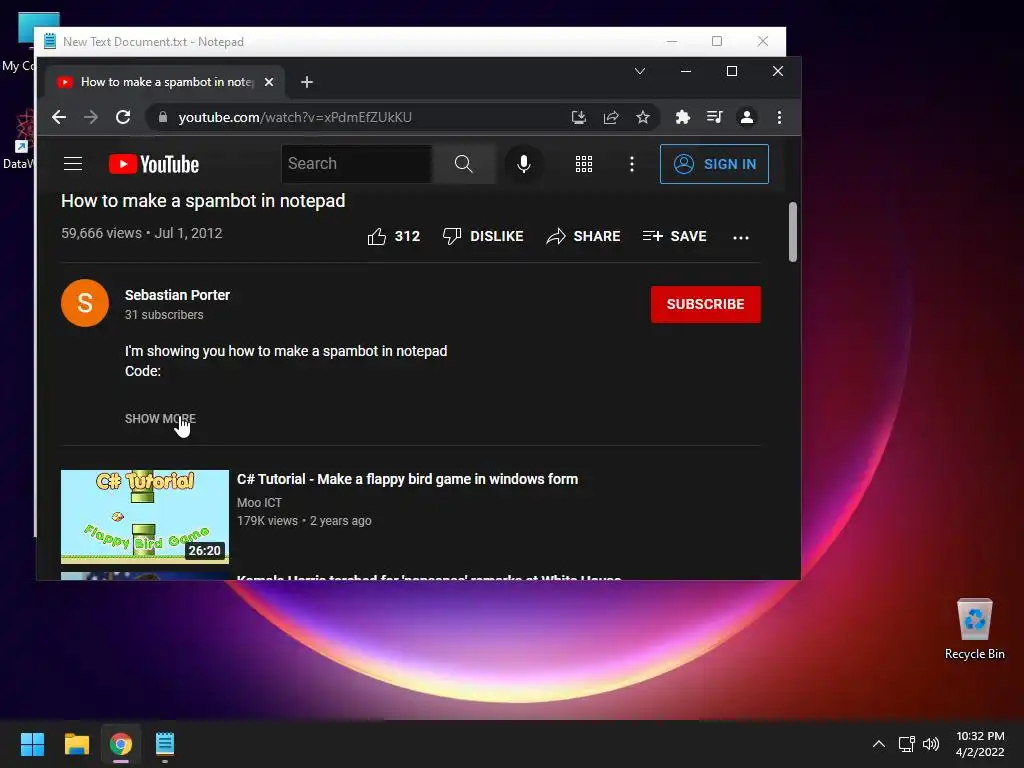
Task: Share this page icon in address bar
Action: tap(611, 117)
